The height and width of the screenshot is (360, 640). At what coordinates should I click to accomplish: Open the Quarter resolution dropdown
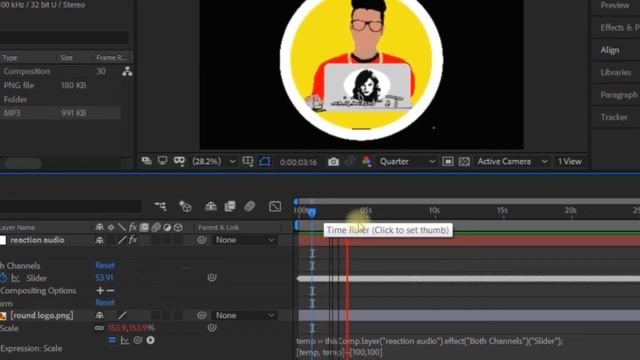pyautogui.click(x=407, y=162)
